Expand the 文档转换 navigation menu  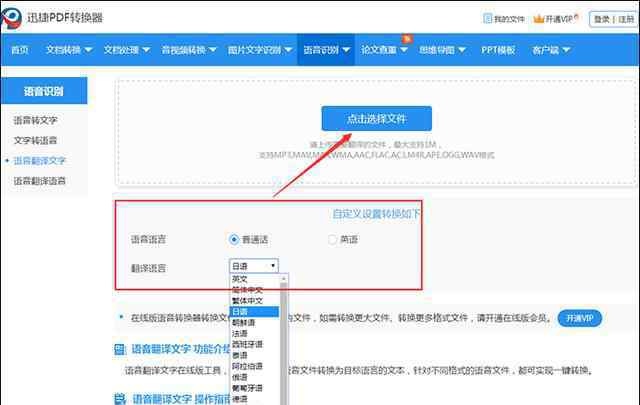coord(68,49)
